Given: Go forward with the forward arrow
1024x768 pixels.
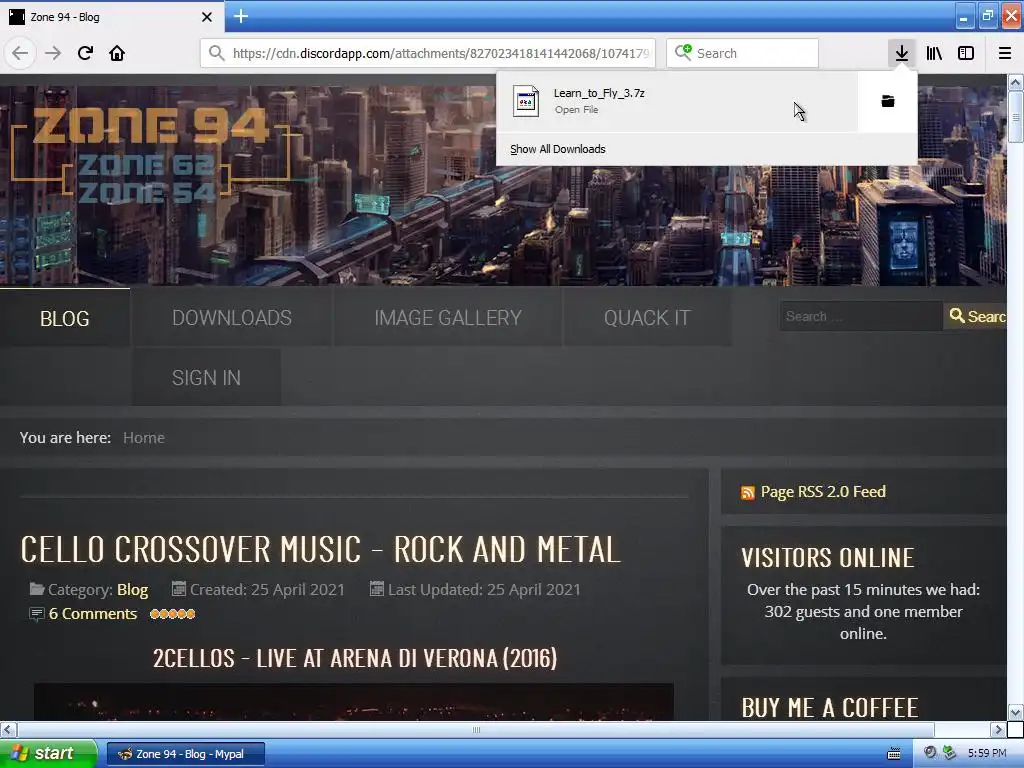Looking at the screenshot, I should [x=53, y=53].
